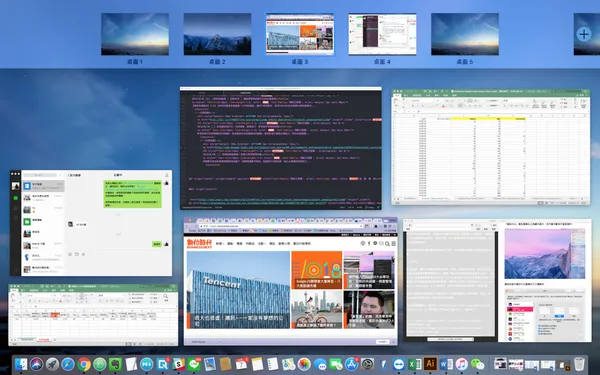The width and height of the screenshot is (600, 375).
Task: Open the Trash in the Dock
Action: (x=580, y=364)
